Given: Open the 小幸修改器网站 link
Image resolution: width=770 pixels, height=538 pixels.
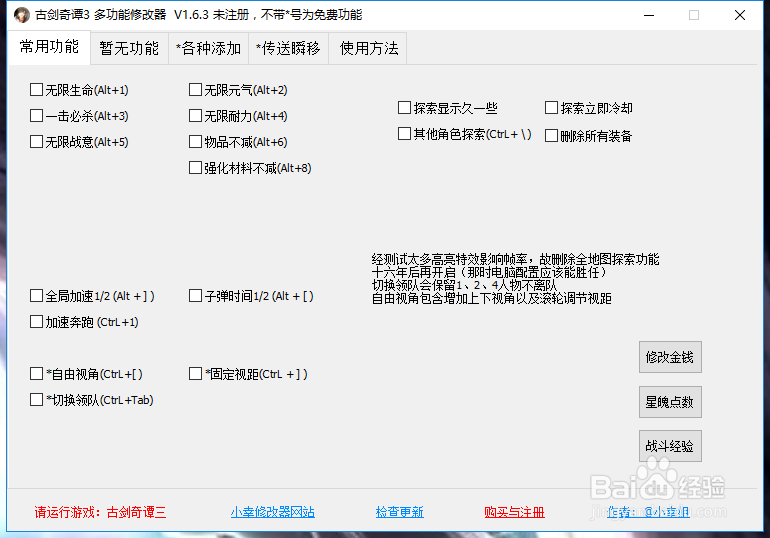Looking at the screenshot, I should pyautogui.click(x=273, y=512).
